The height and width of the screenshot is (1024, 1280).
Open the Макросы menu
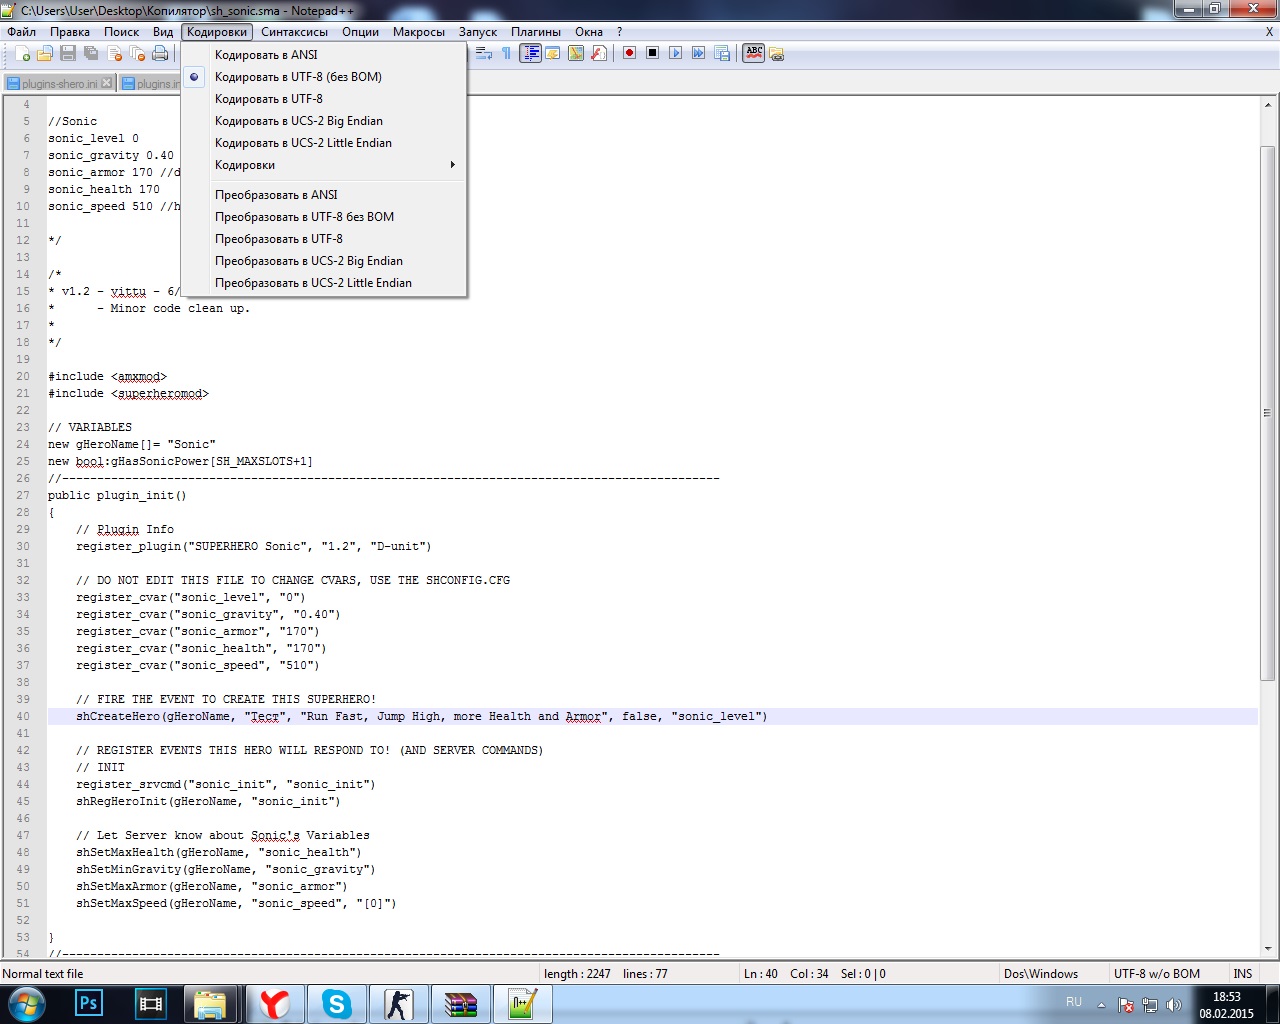click(419, 32)
